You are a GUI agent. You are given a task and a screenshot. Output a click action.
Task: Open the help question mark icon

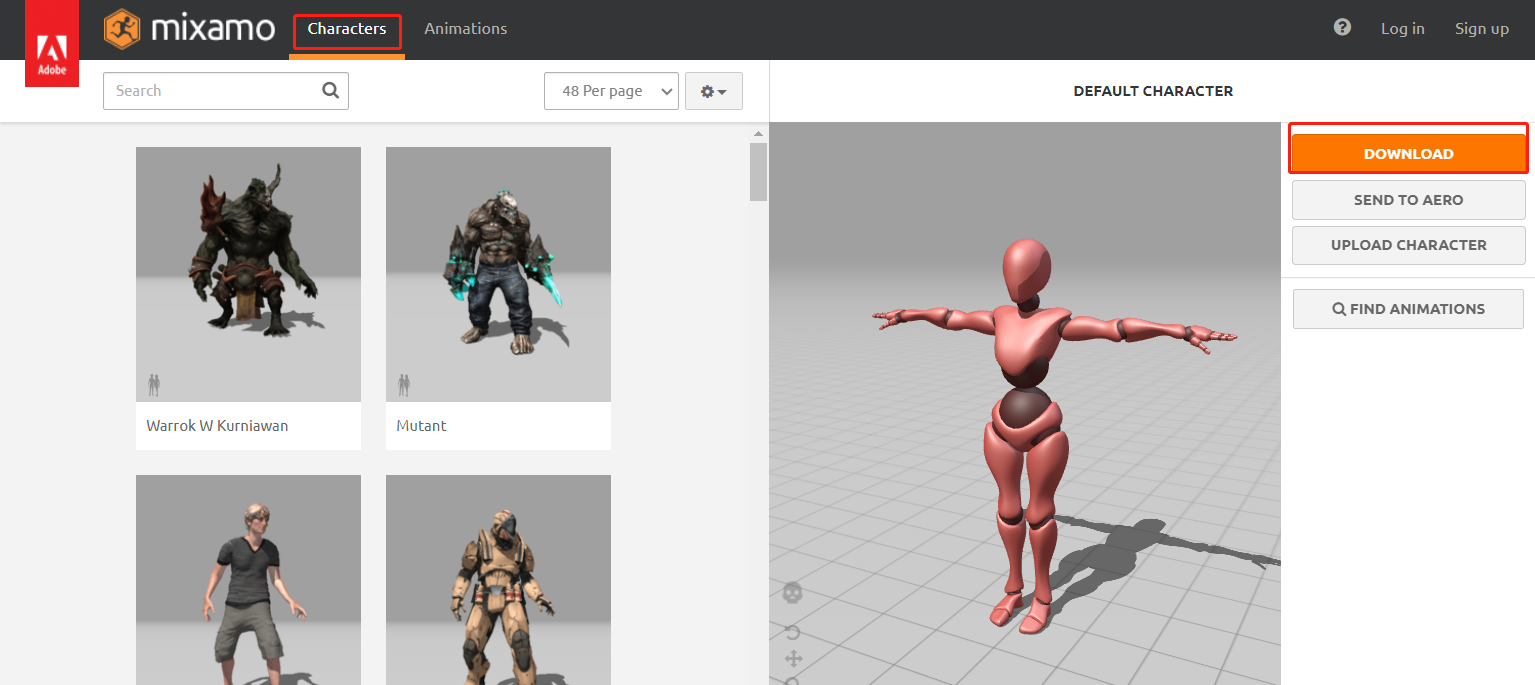point(1342,28)
